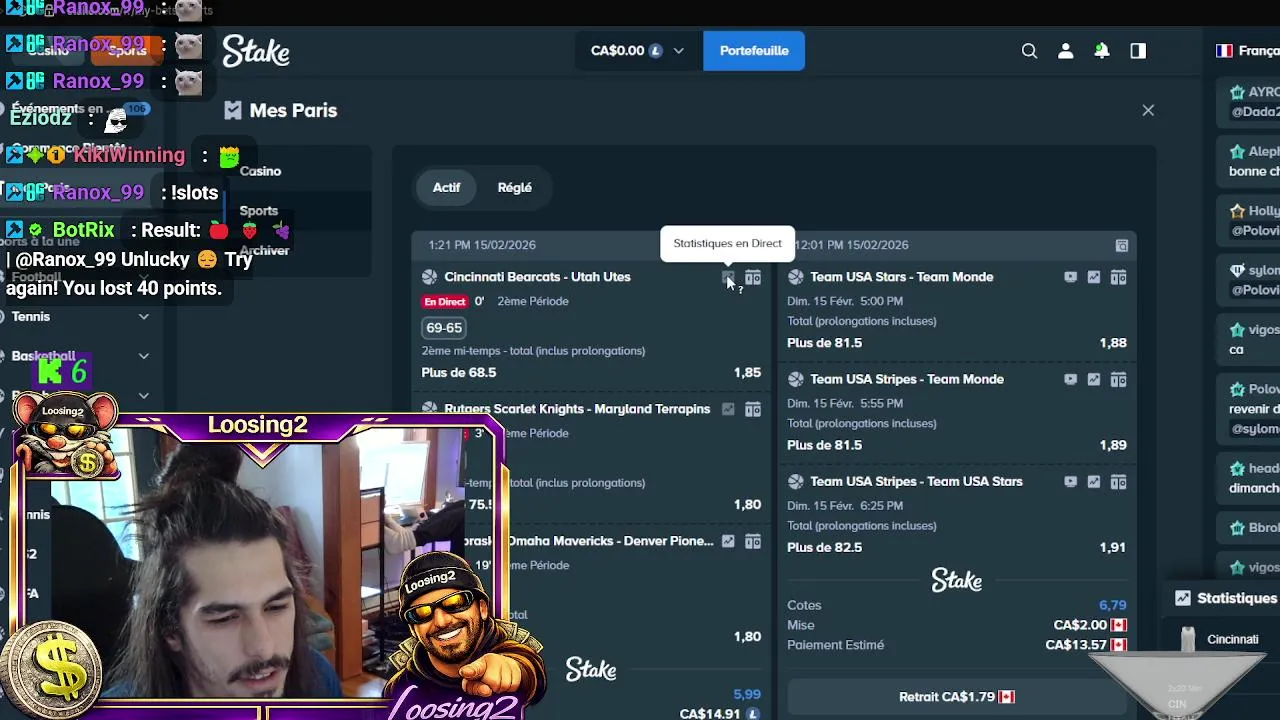1280x720 pixels.
Task: Select Casino in the menu
Action: (x=260, y=171)
